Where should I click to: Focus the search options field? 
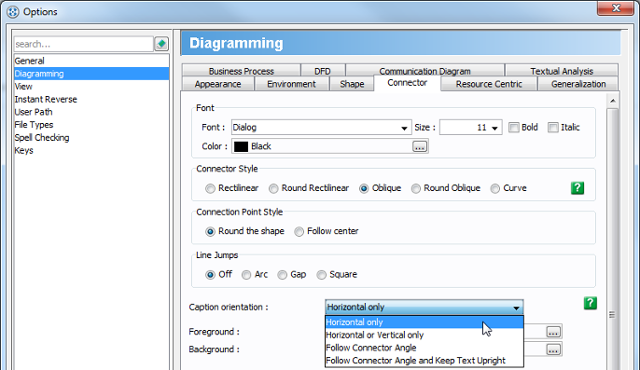click(x=84, y=44)
